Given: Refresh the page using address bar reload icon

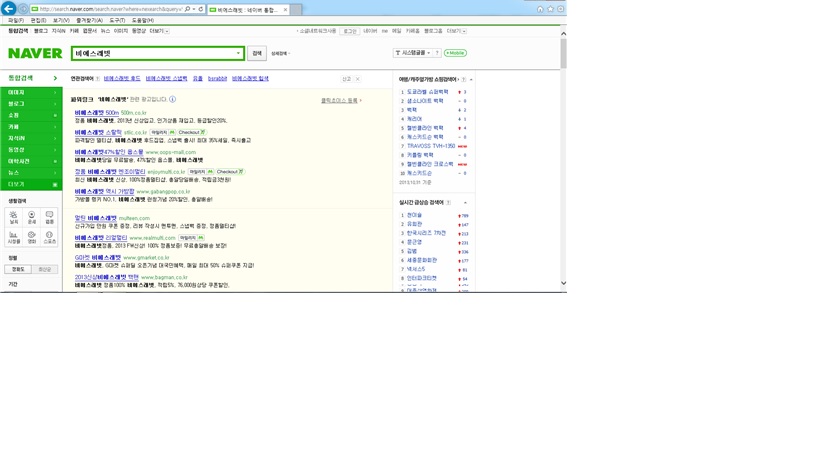Looking at the screenshot, I should [201, 9].
